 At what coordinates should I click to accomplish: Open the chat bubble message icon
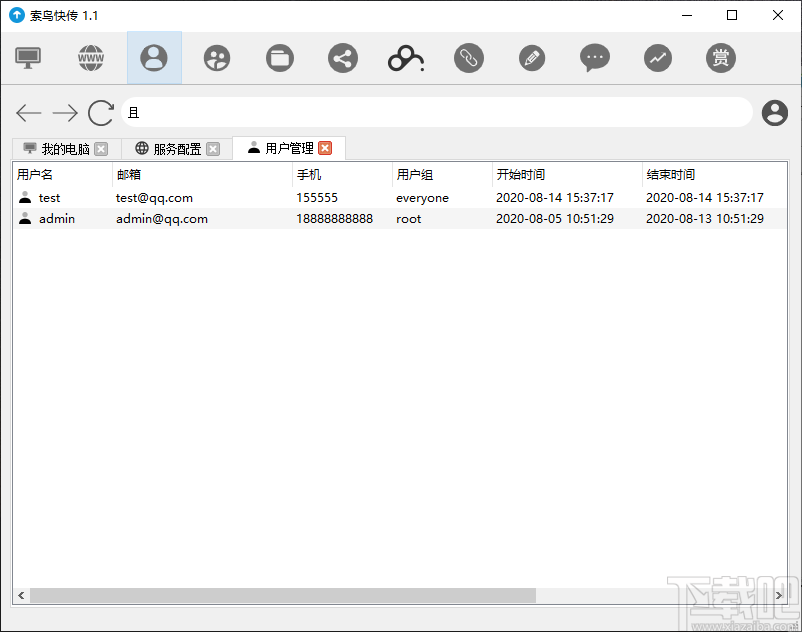595,58
